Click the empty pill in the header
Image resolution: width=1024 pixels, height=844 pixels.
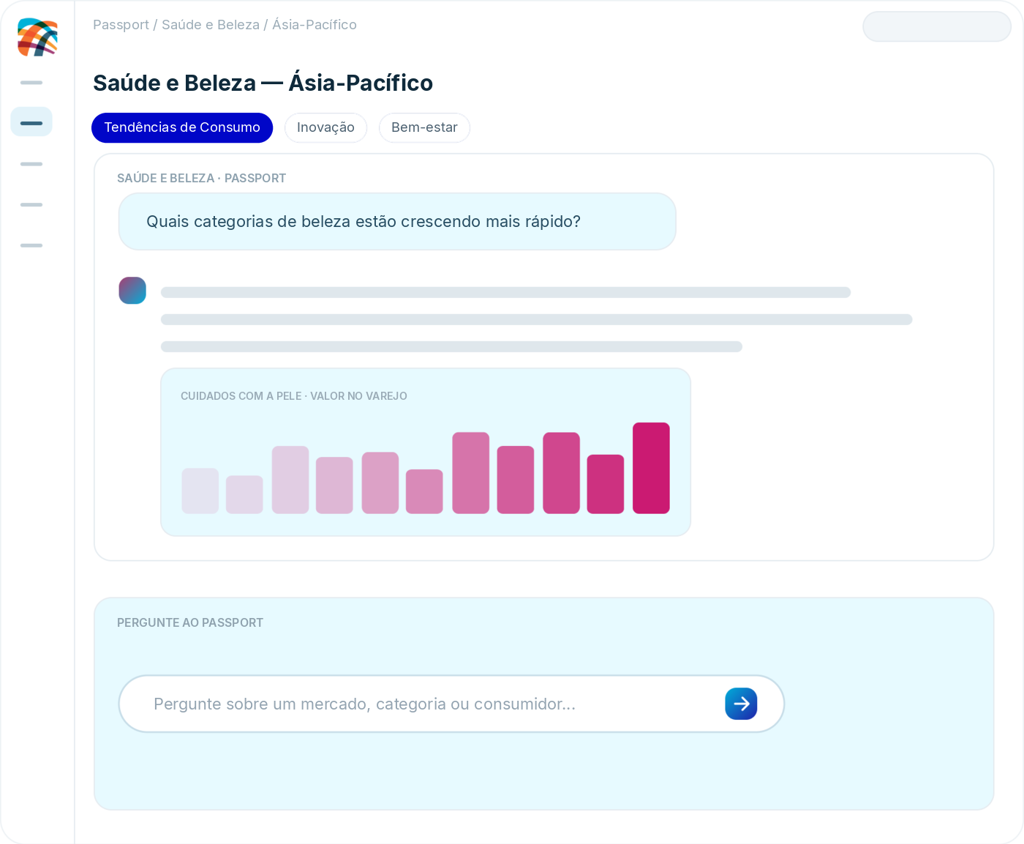point(936,27)
